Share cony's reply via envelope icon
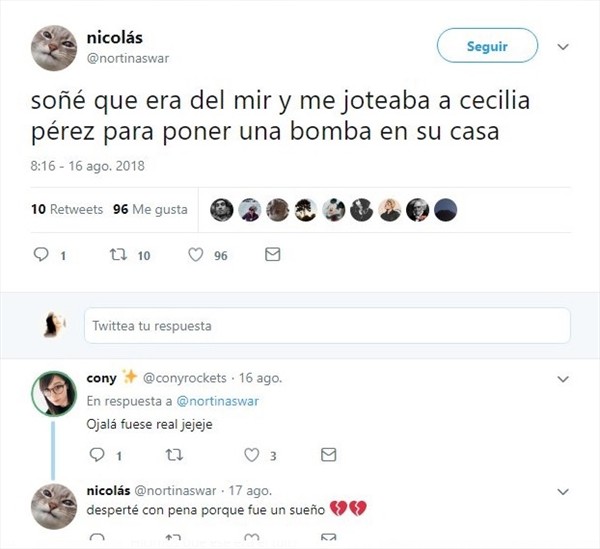The height and width of the screenshot is (549, 600). coord(328,455)
